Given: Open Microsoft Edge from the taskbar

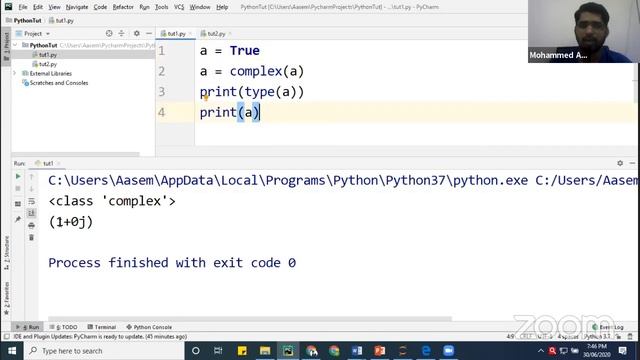Looking at the screenshot, I should point(426,351).
